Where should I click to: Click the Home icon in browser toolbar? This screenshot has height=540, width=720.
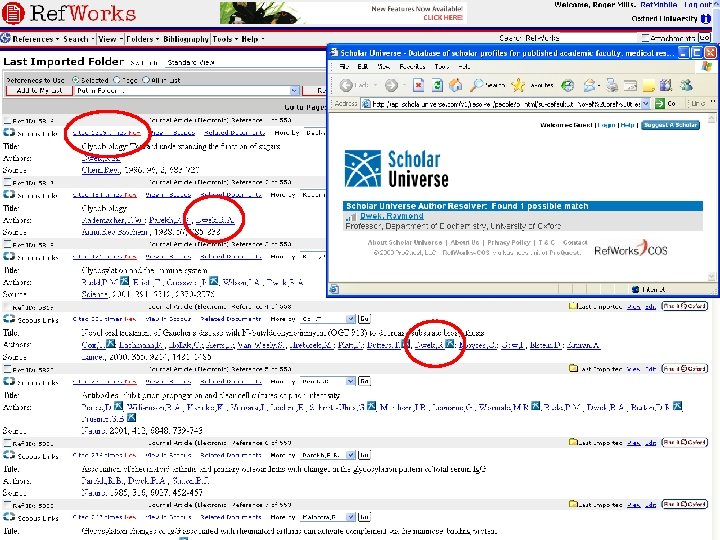click(x=456, y=85)
